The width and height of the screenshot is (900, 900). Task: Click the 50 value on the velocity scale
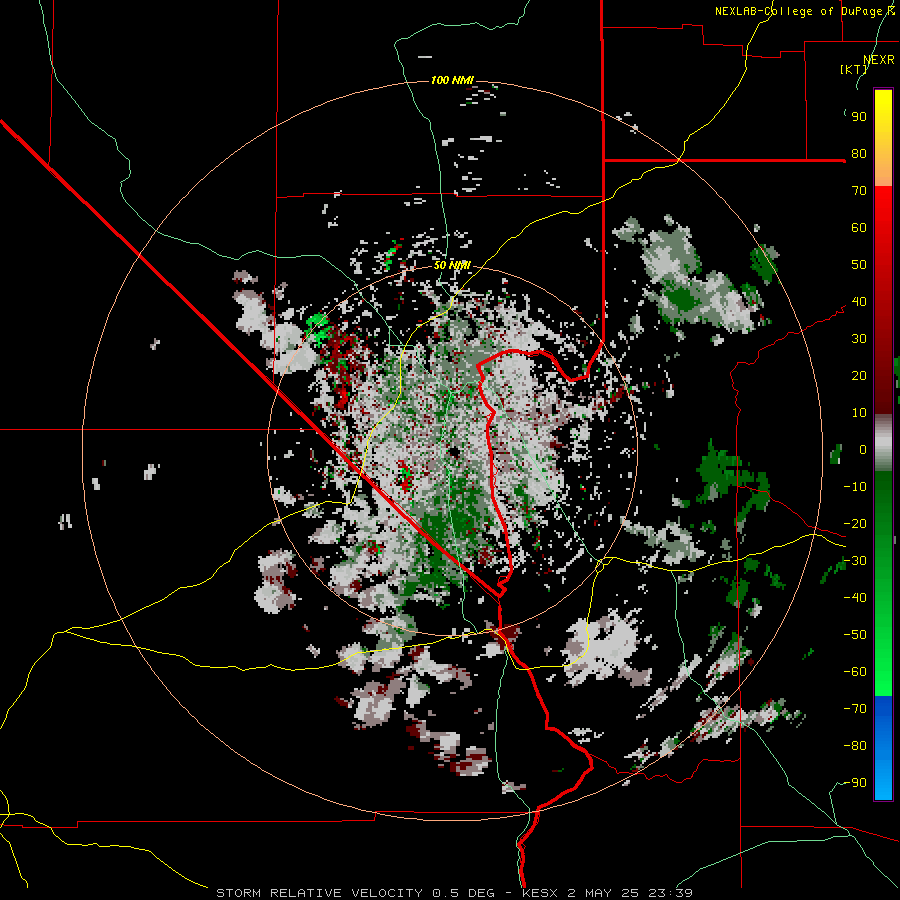click(x=859, y=265)
